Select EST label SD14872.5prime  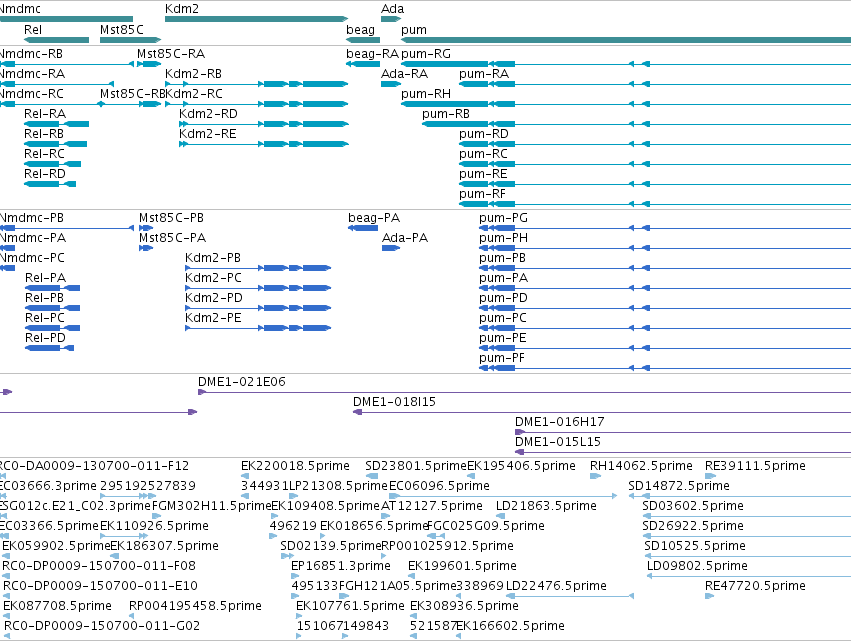[679, 486]
